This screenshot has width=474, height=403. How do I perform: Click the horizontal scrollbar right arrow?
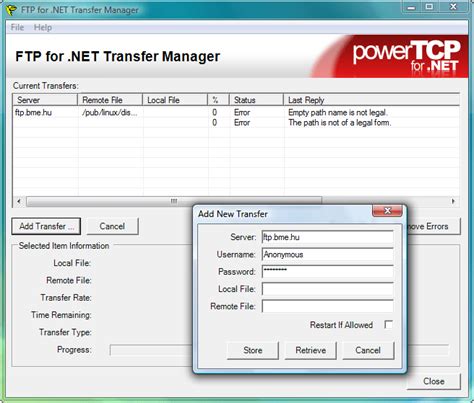453,201
